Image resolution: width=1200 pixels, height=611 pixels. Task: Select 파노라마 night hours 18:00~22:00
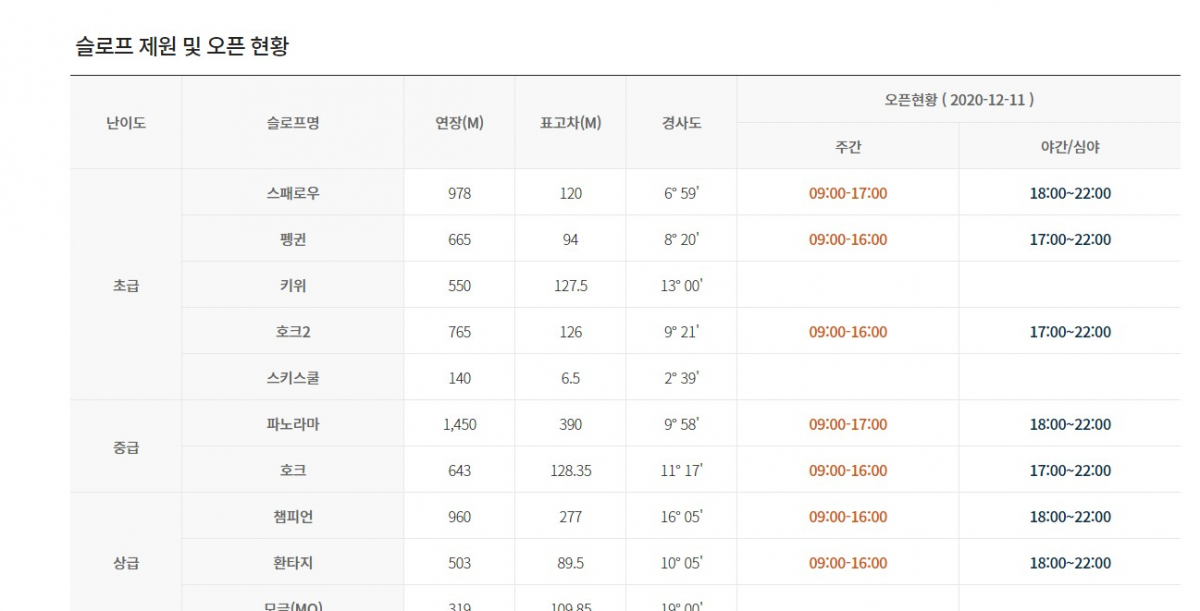click(1070, 424)
